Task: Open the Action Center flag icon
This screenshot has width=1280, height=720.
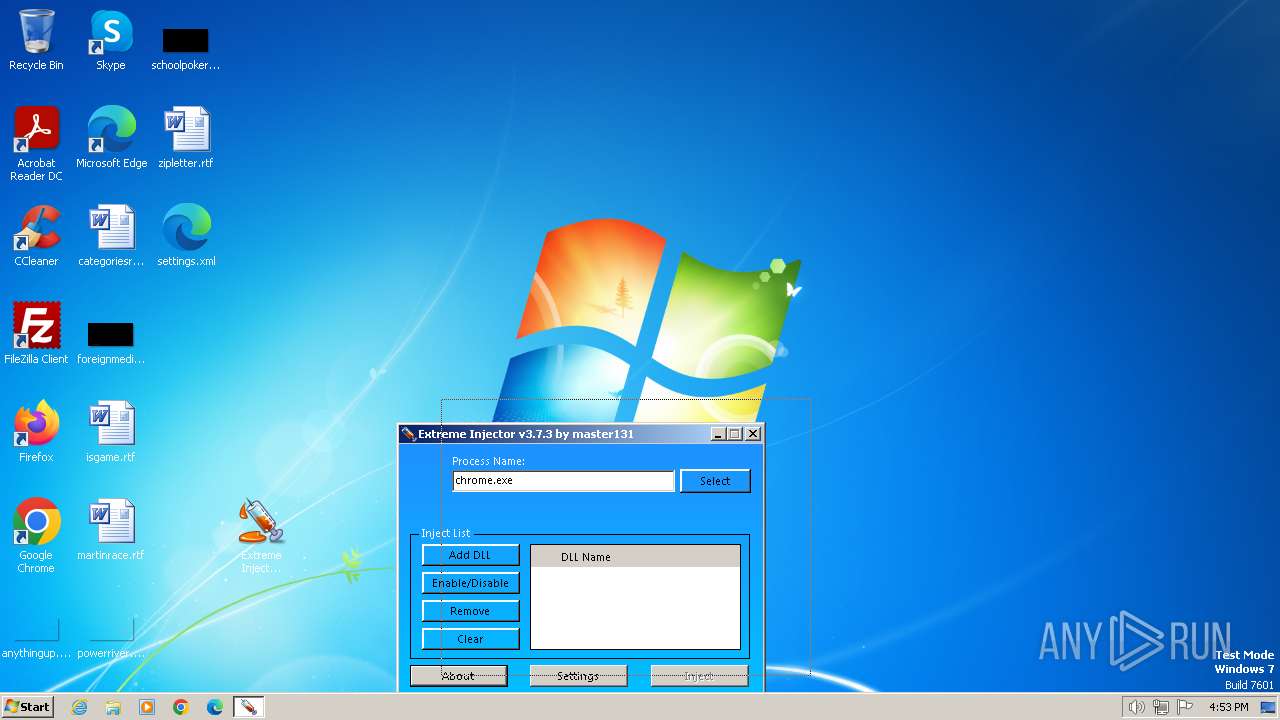Action: click(x=1186, y=707)
